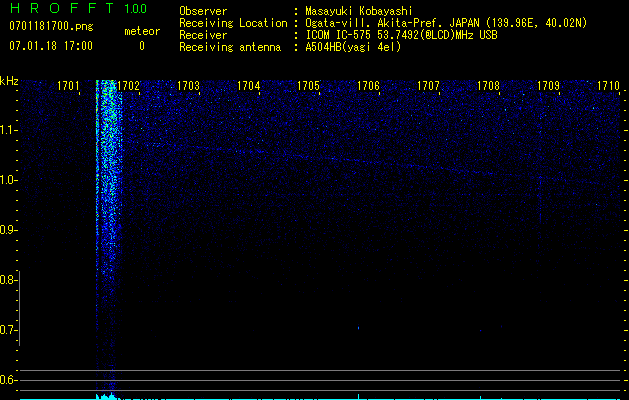Click time marker 1708
The image size is (629, 400).
[489, 85]
